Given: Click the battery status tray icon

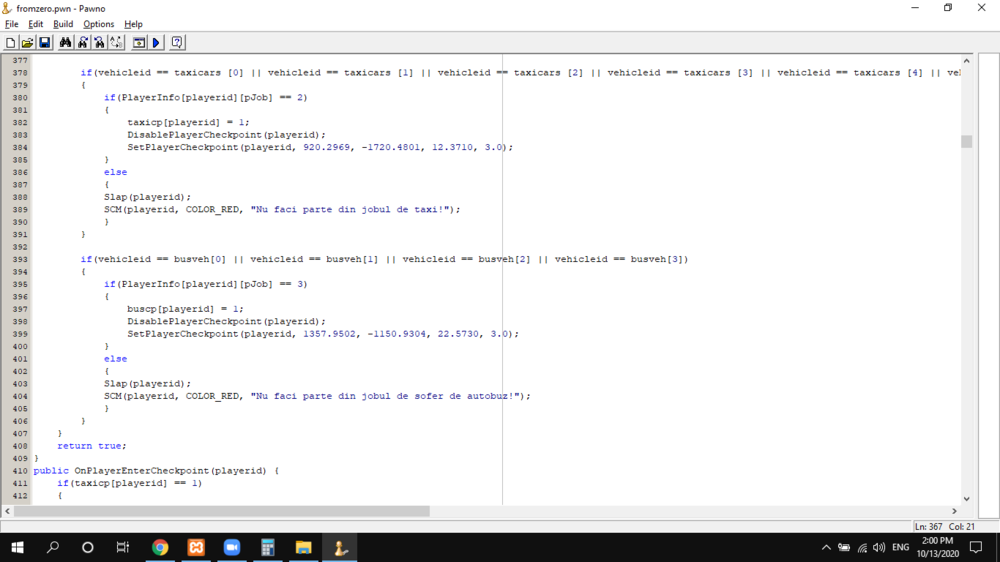Looking at the screenshot, I should 844,547.
